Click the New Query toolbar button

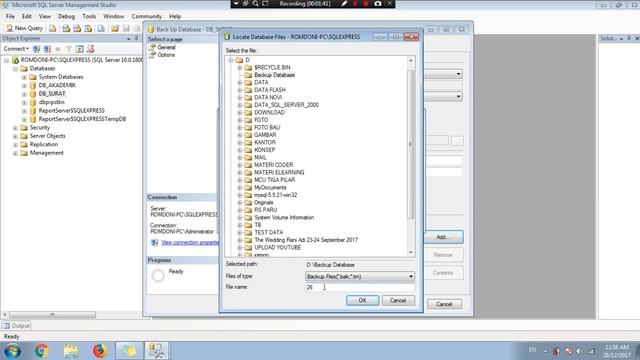coord(24,28)
